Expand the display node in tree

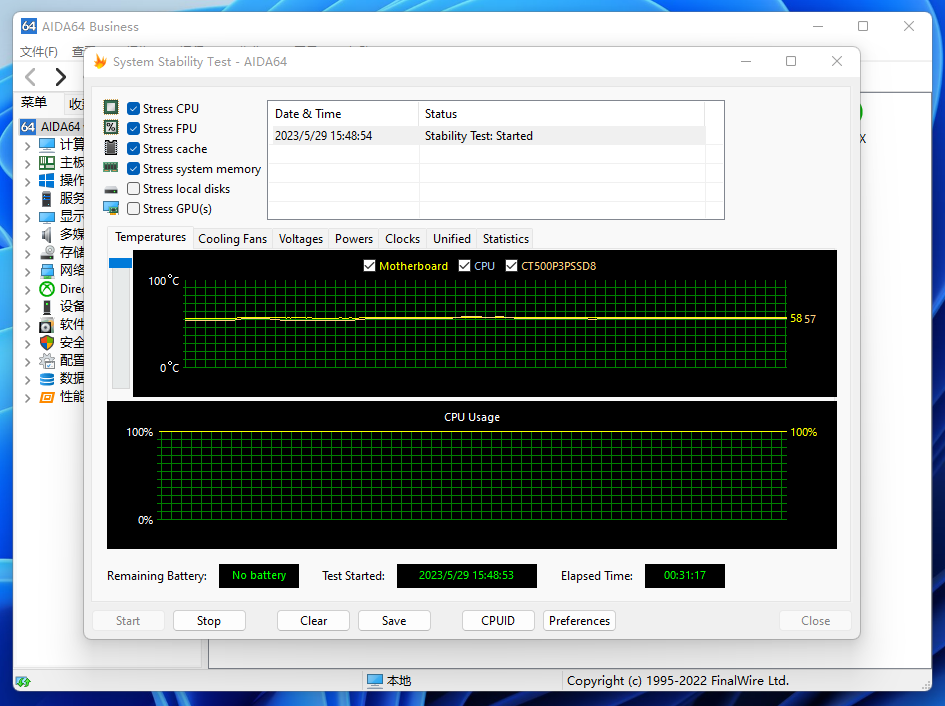point(27,218)
